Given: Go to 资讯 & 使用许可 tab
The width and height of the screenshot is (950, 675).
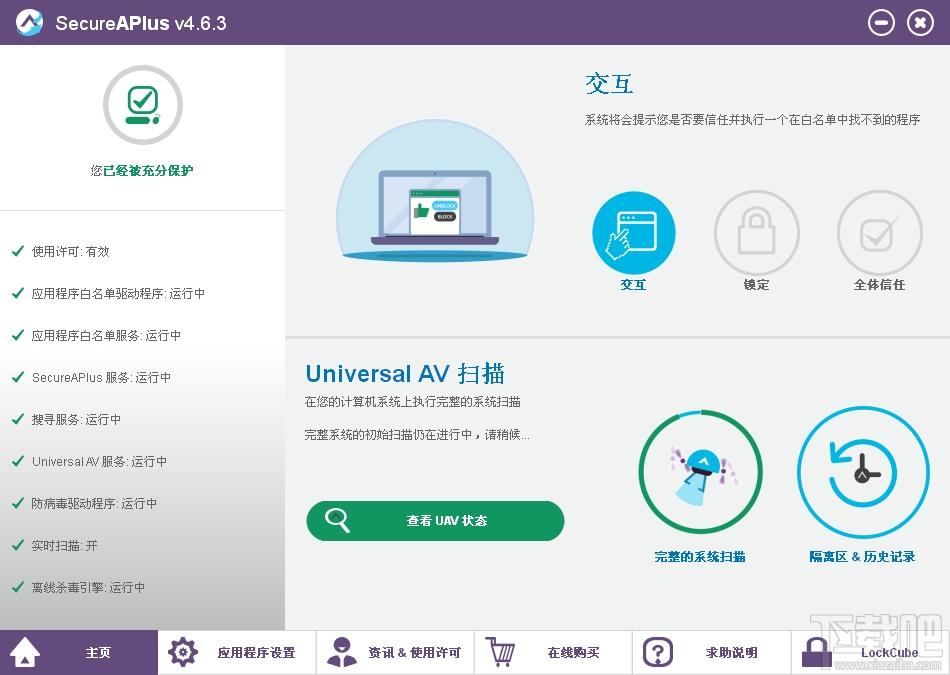Looking at the screenshot, I should (395, 653).
